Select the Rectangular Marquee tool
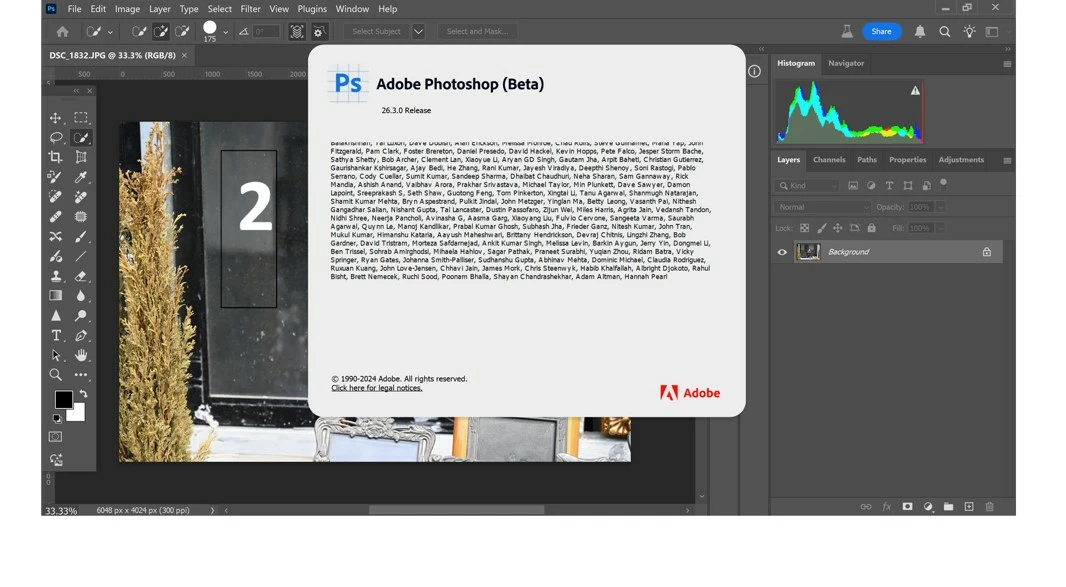1066x587 pixels. click(x=81, y=118)
